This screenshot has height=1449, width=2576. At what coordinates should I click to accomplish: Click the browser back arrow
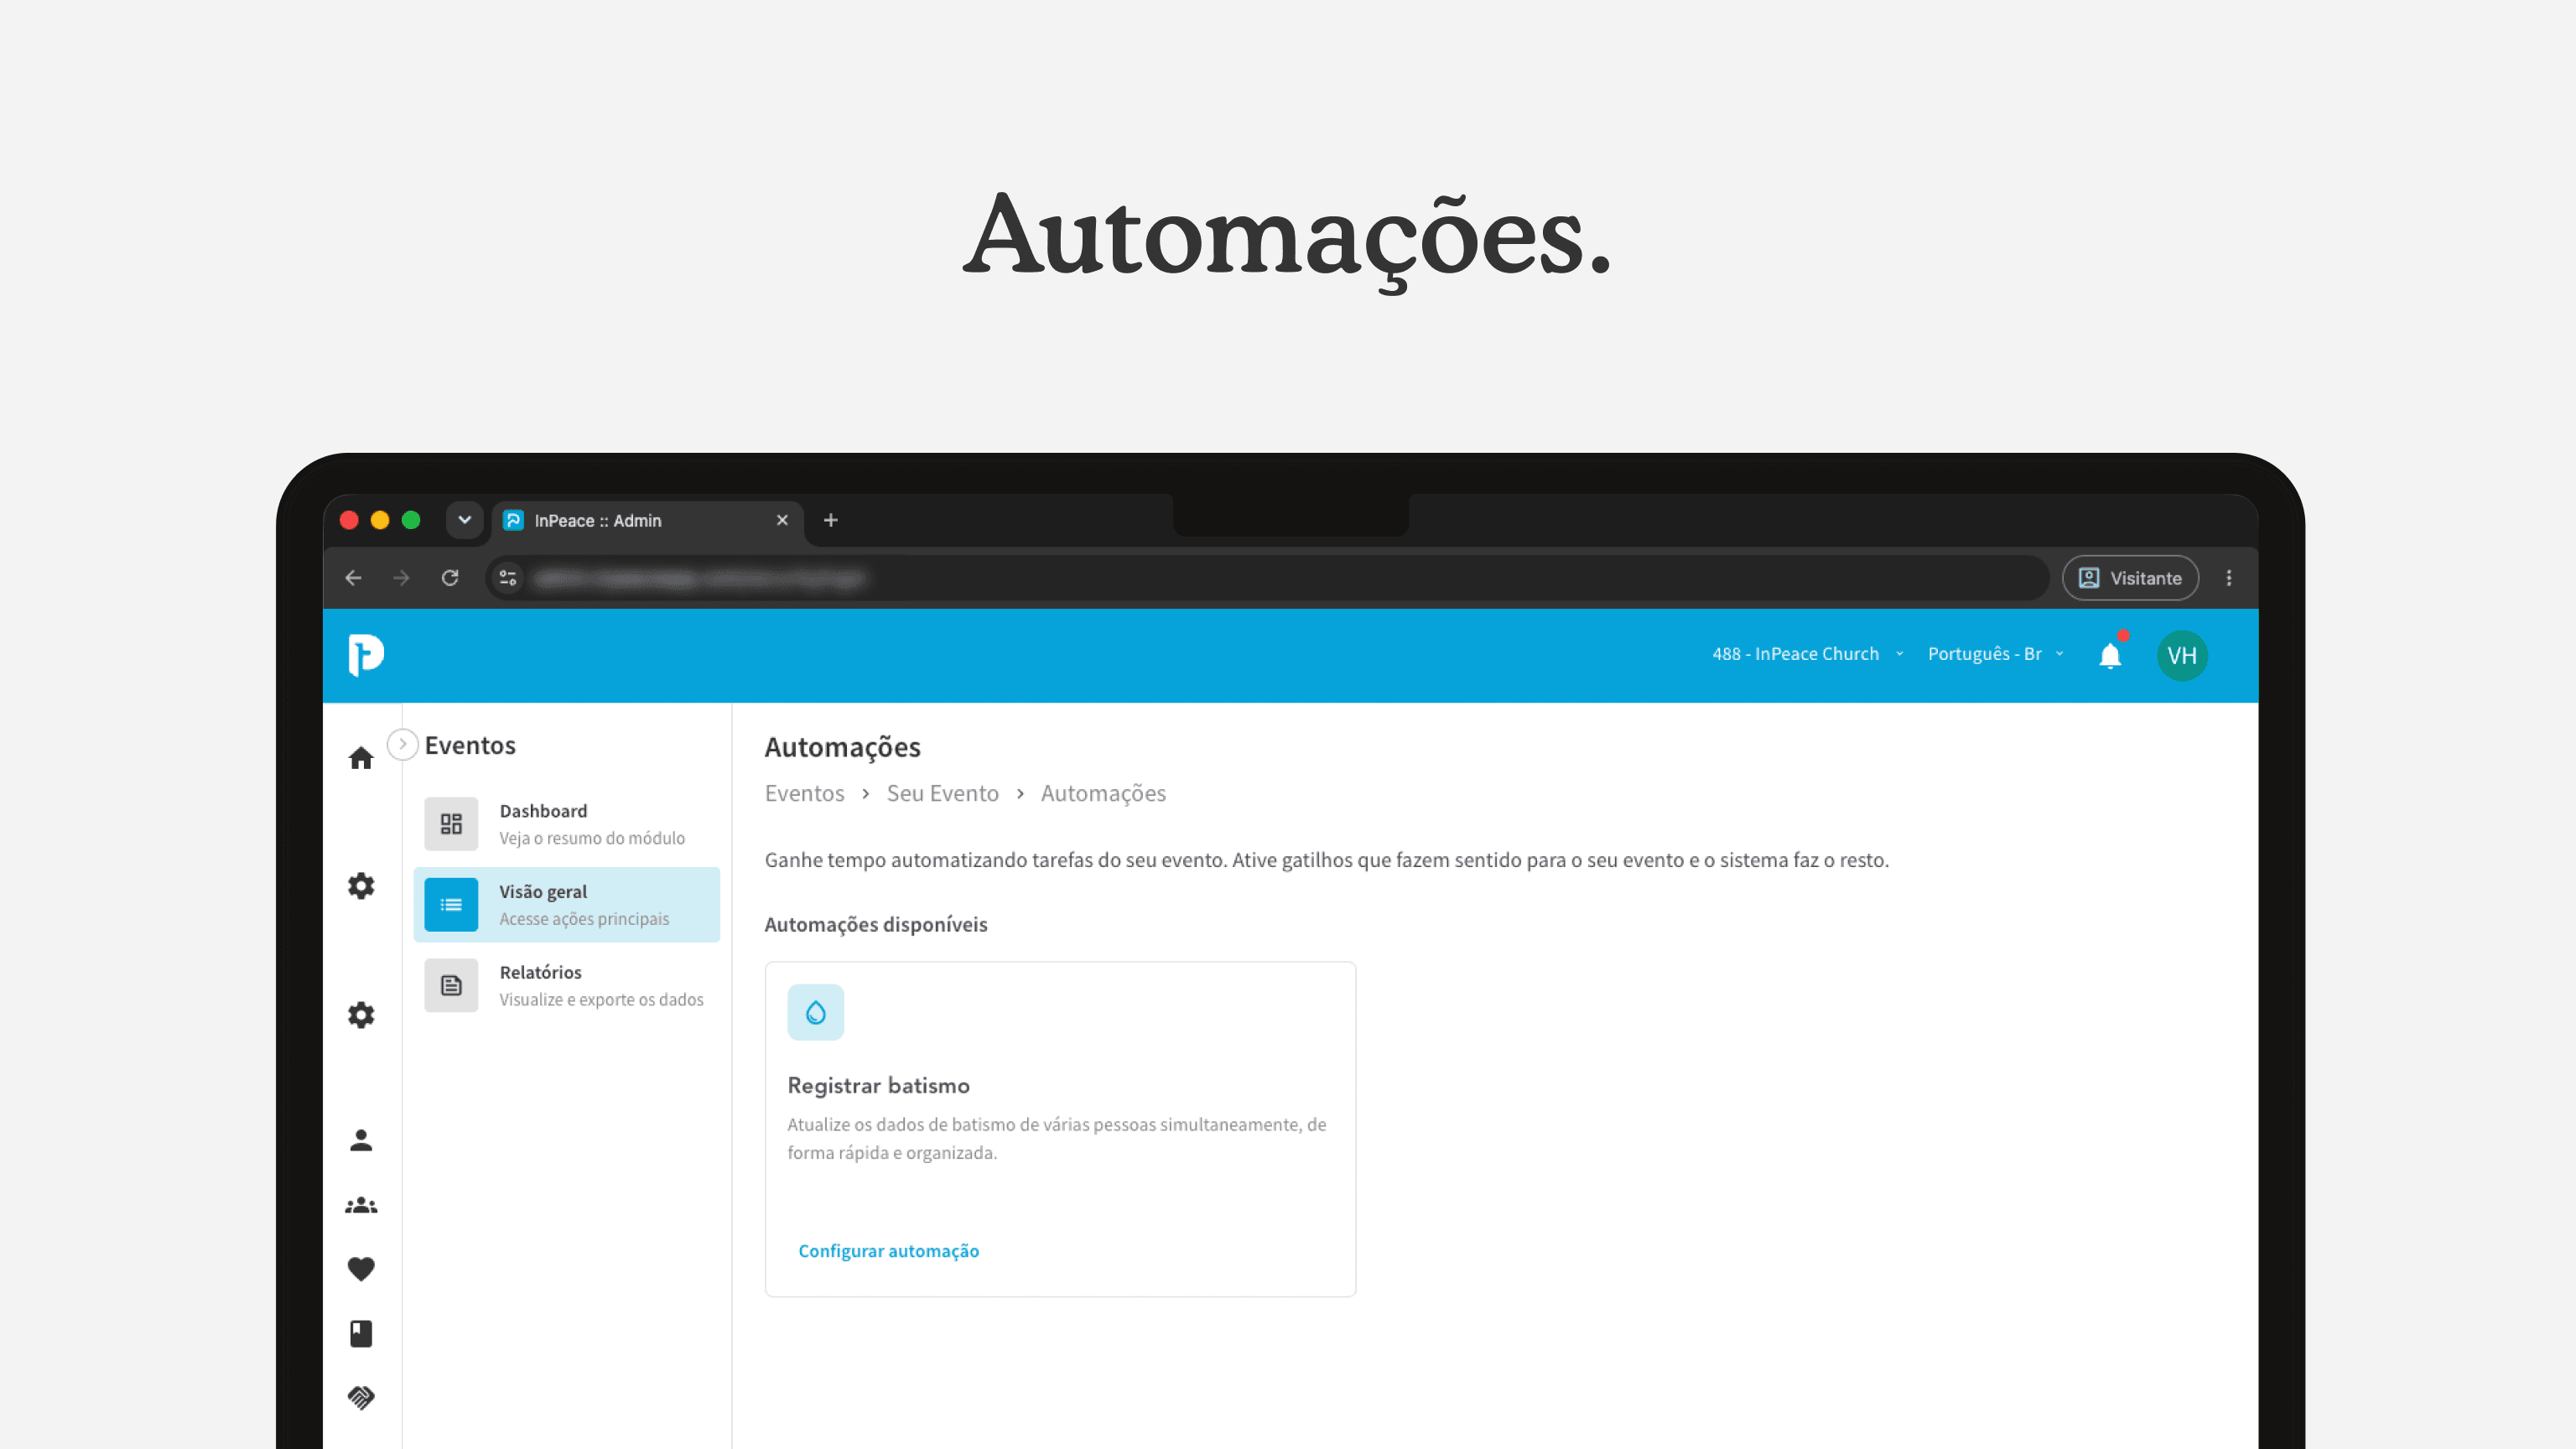[353, 578]
